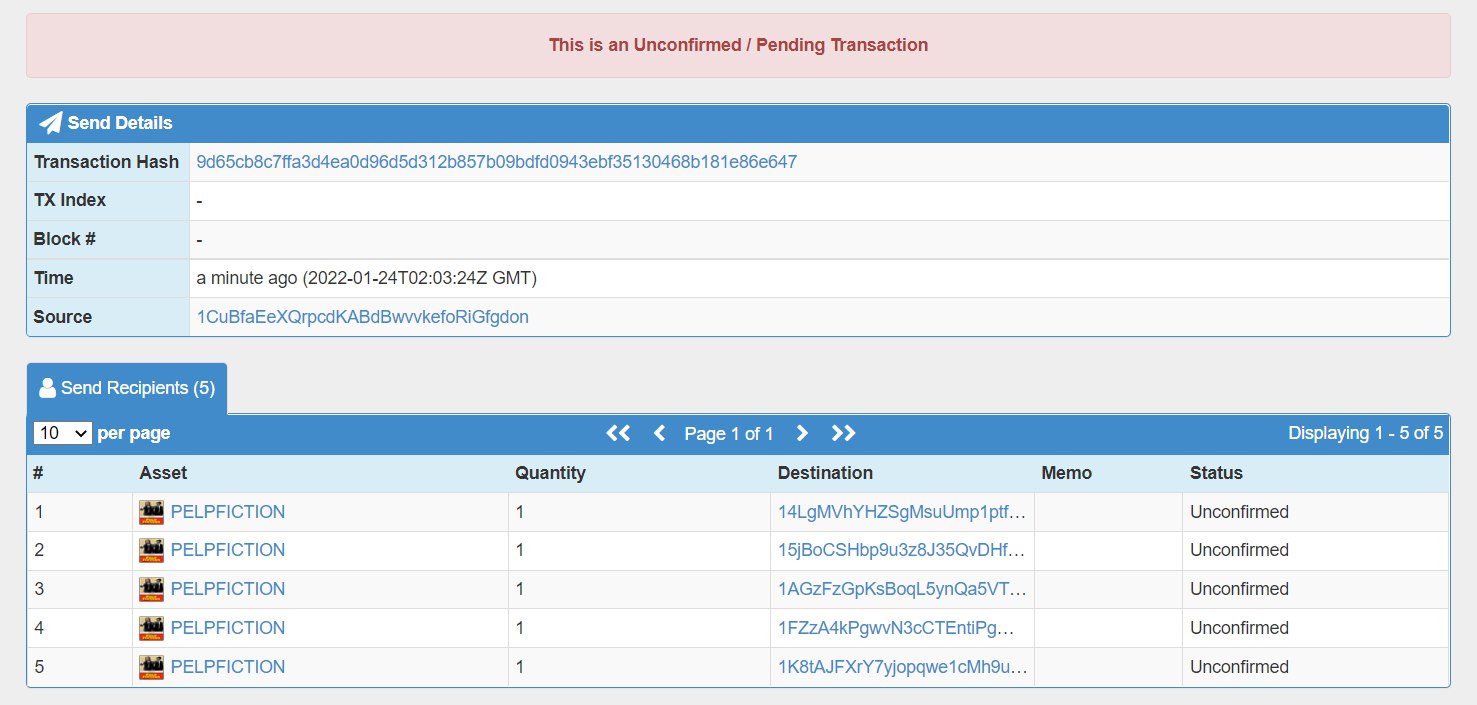Go to next page arrow
This screenshot has width=1477, height=705.
click(802, 433)
